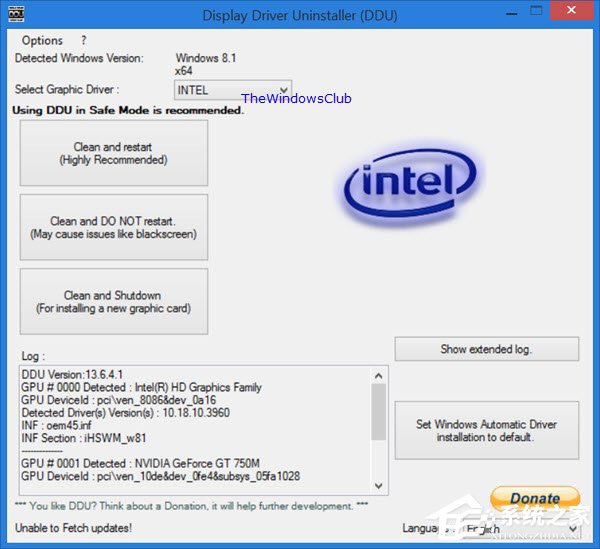Select log line 'Detected Driver(s) Version(s) : 10.18.10.3960'
The image size is (600, 549).
(x=126, y=413)
